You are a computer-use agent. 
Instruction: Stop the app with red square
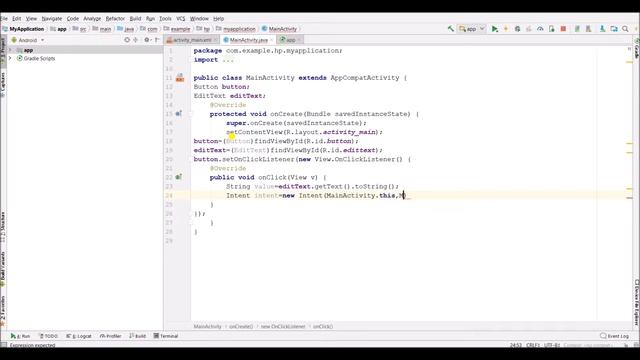[x=563, y=29]
